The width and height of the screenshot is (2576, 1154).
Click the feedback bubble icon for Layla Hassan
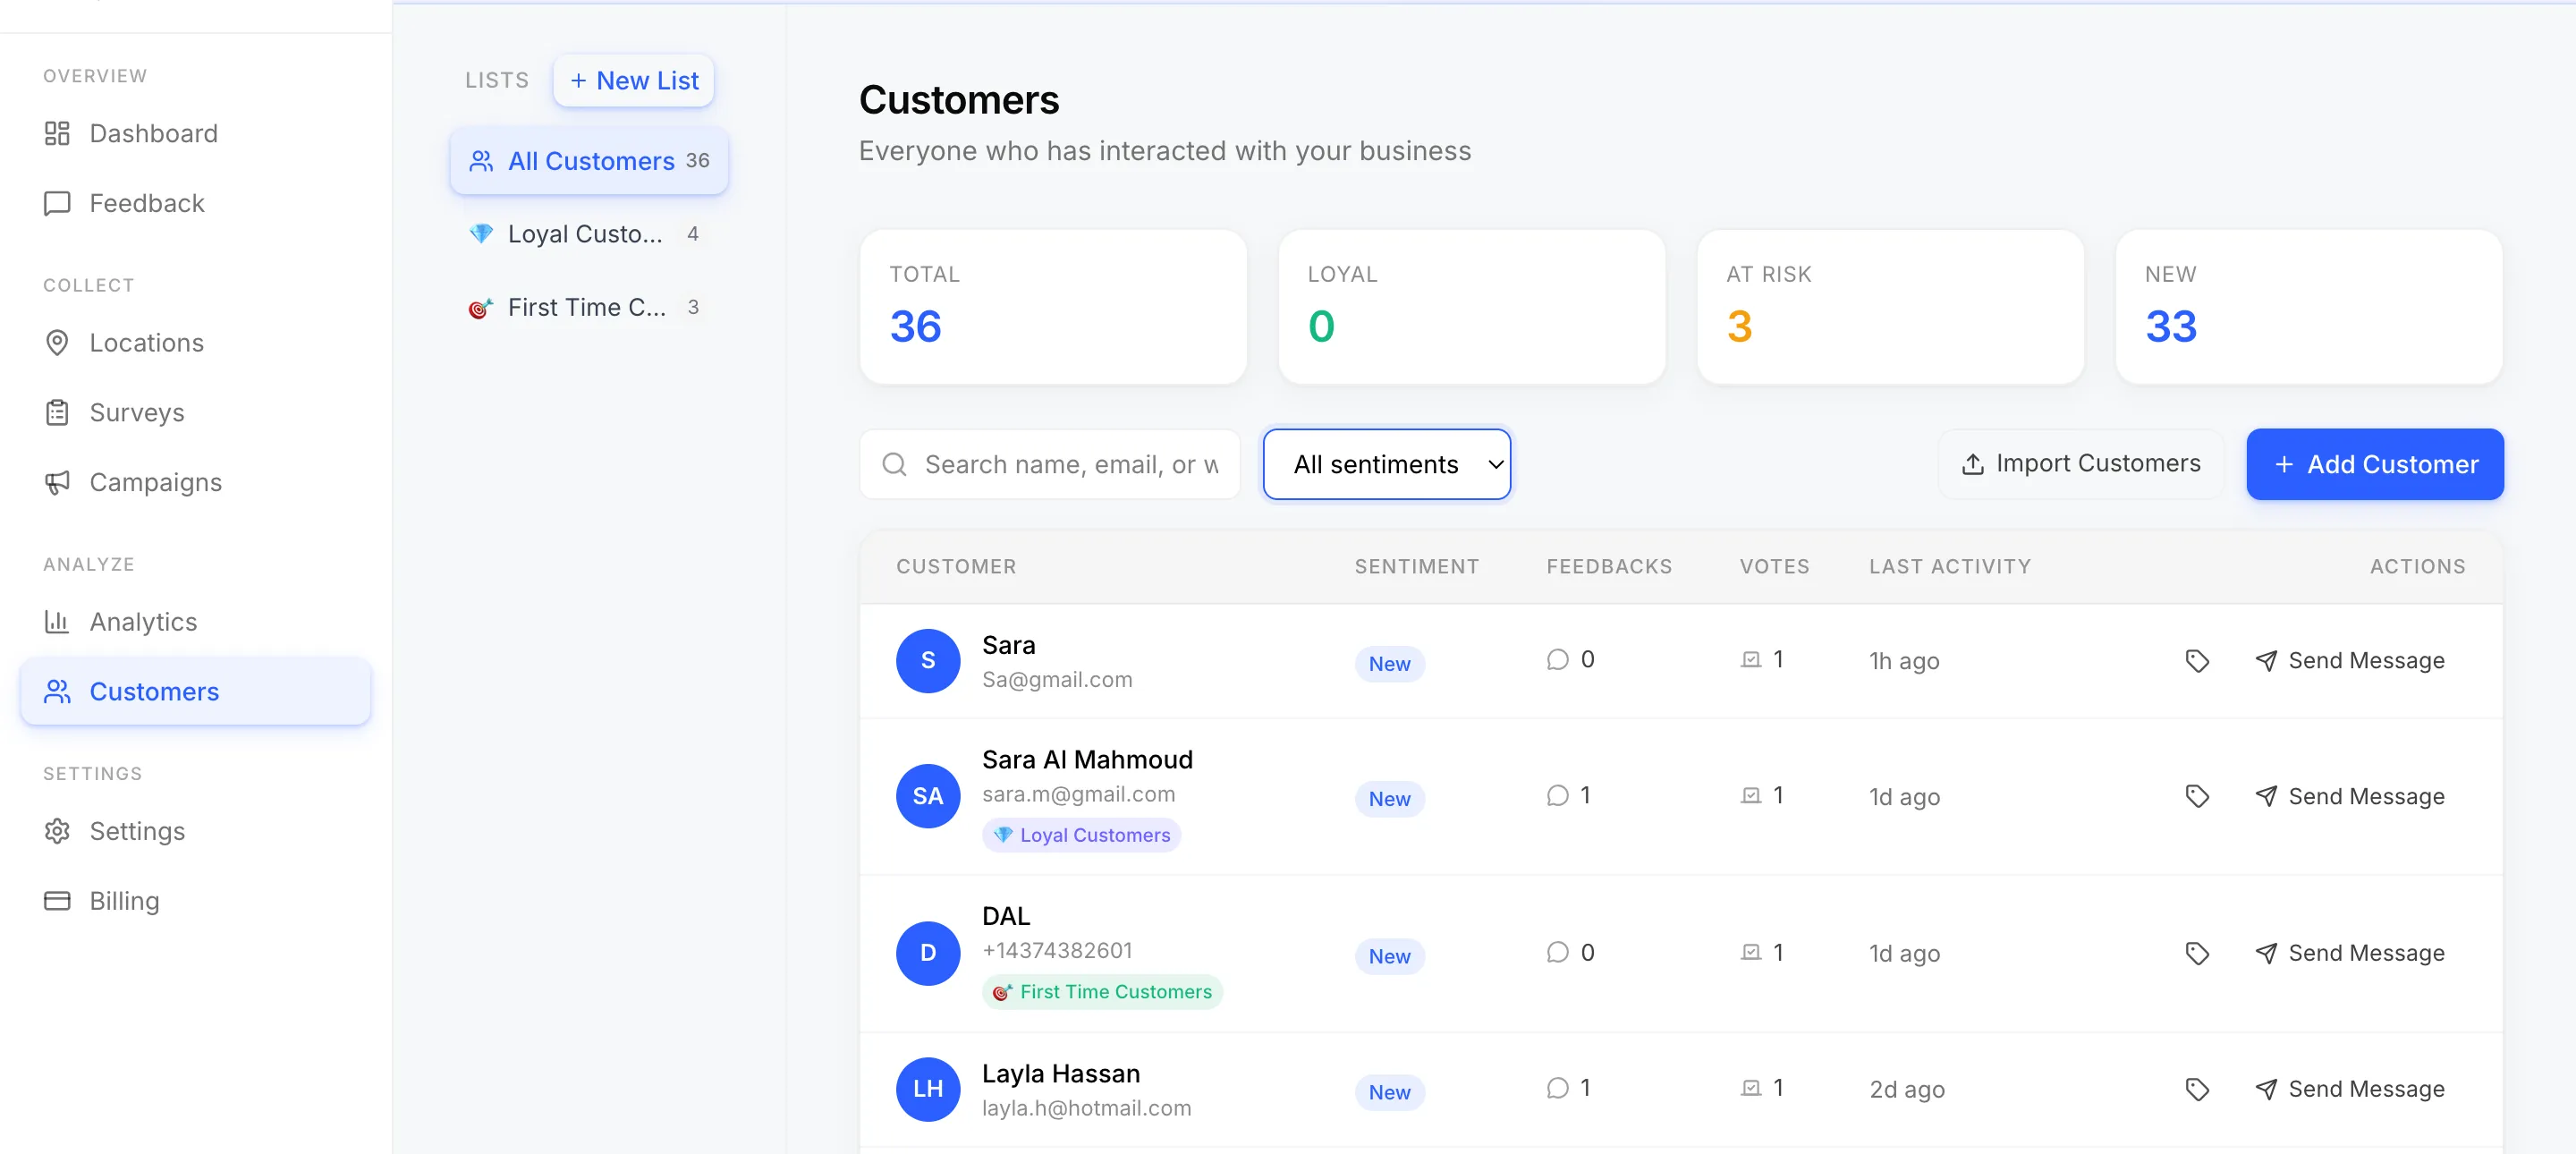pyautogui.click(x=1557, y=1089)
